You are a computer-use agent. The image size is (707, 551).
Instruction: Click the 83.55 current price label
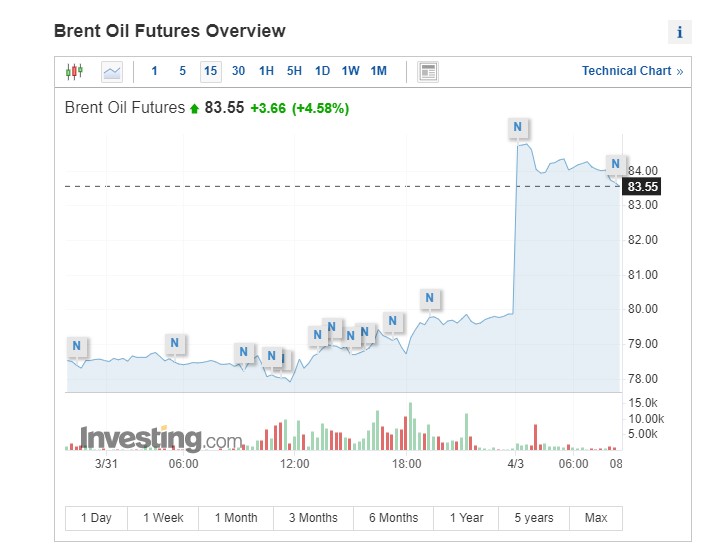pos(641,187)
